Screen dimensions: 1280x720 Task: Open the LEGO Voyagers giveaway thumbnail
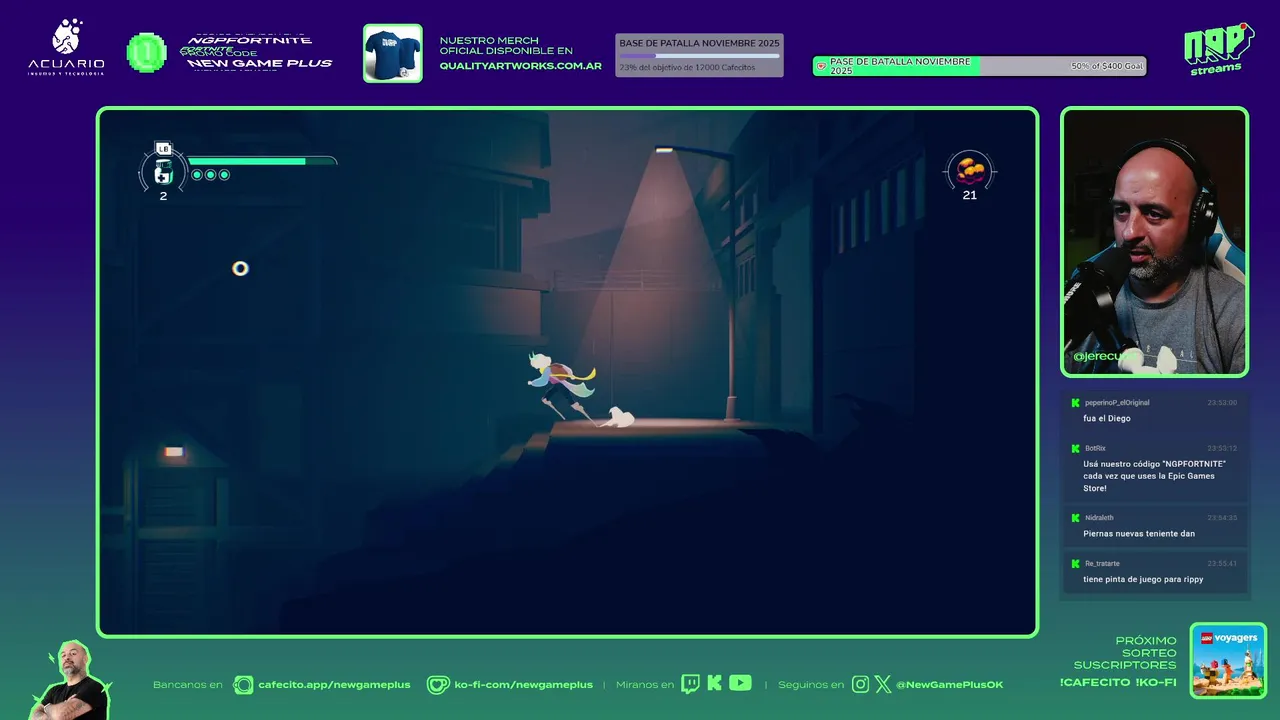1228,660
